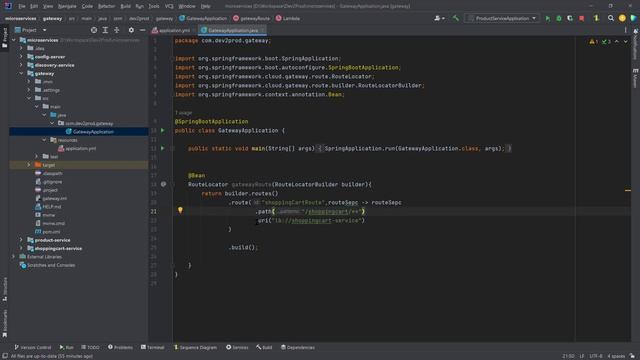
Task: Expand the product-service module
Action: coord(21,240)
